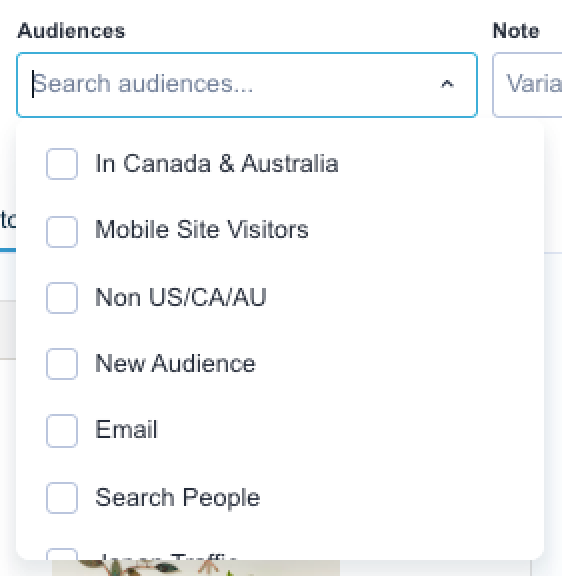Pick the Email option text
The width and height of the screenshot is (562, 576).
126,429
